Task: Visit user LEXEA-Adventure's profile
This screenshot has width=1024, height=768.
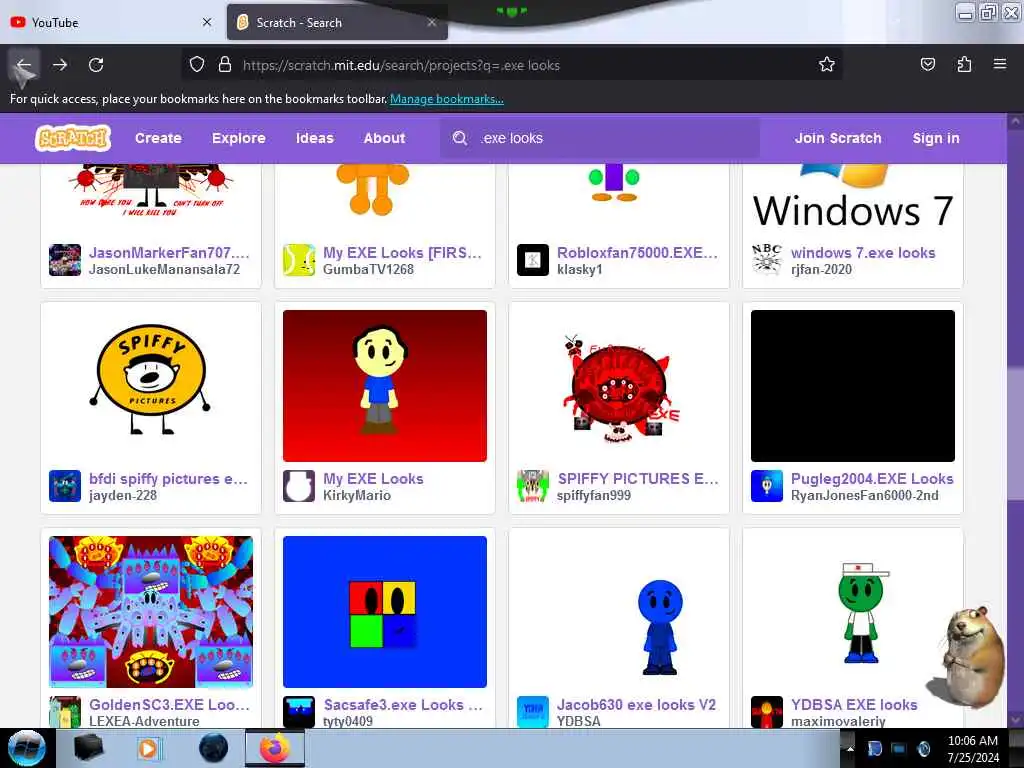Action: pos(144,721)
